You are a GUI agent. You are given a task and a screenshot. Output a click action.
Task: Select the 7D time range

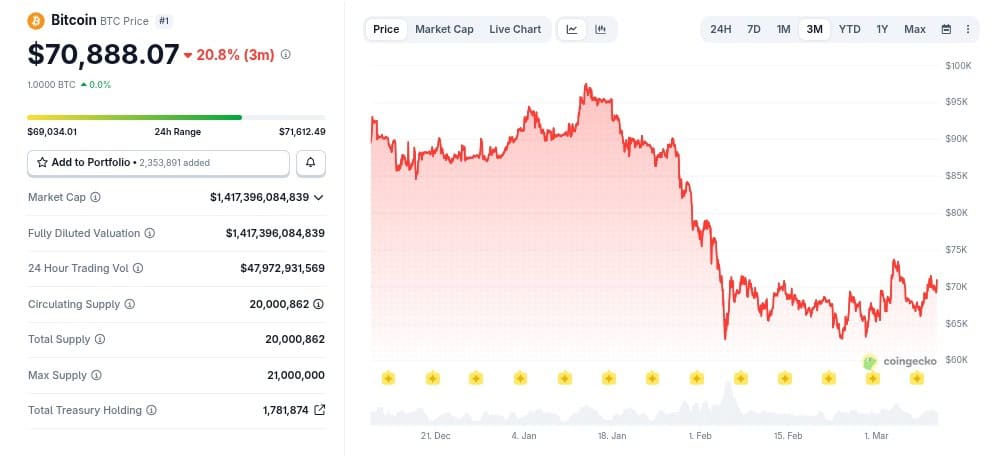[754, 29]
